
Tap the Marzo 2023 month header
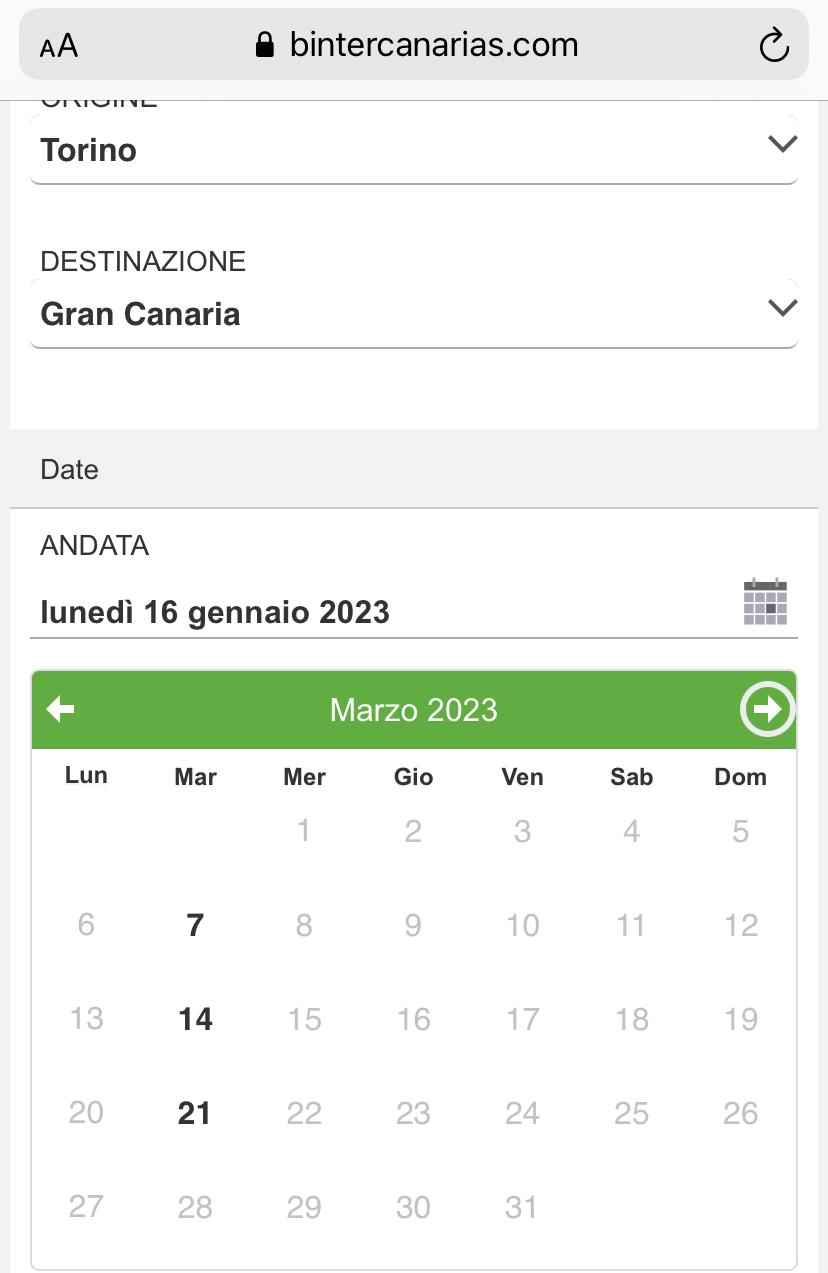(413, 710)
